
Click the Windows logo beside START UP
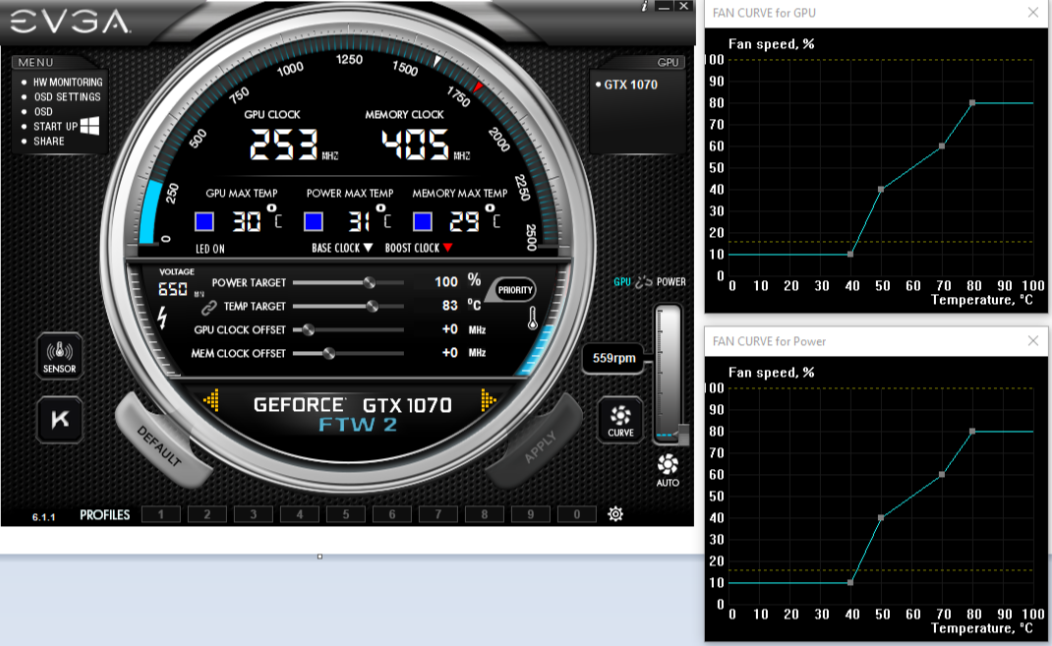[x=90, y=126]
